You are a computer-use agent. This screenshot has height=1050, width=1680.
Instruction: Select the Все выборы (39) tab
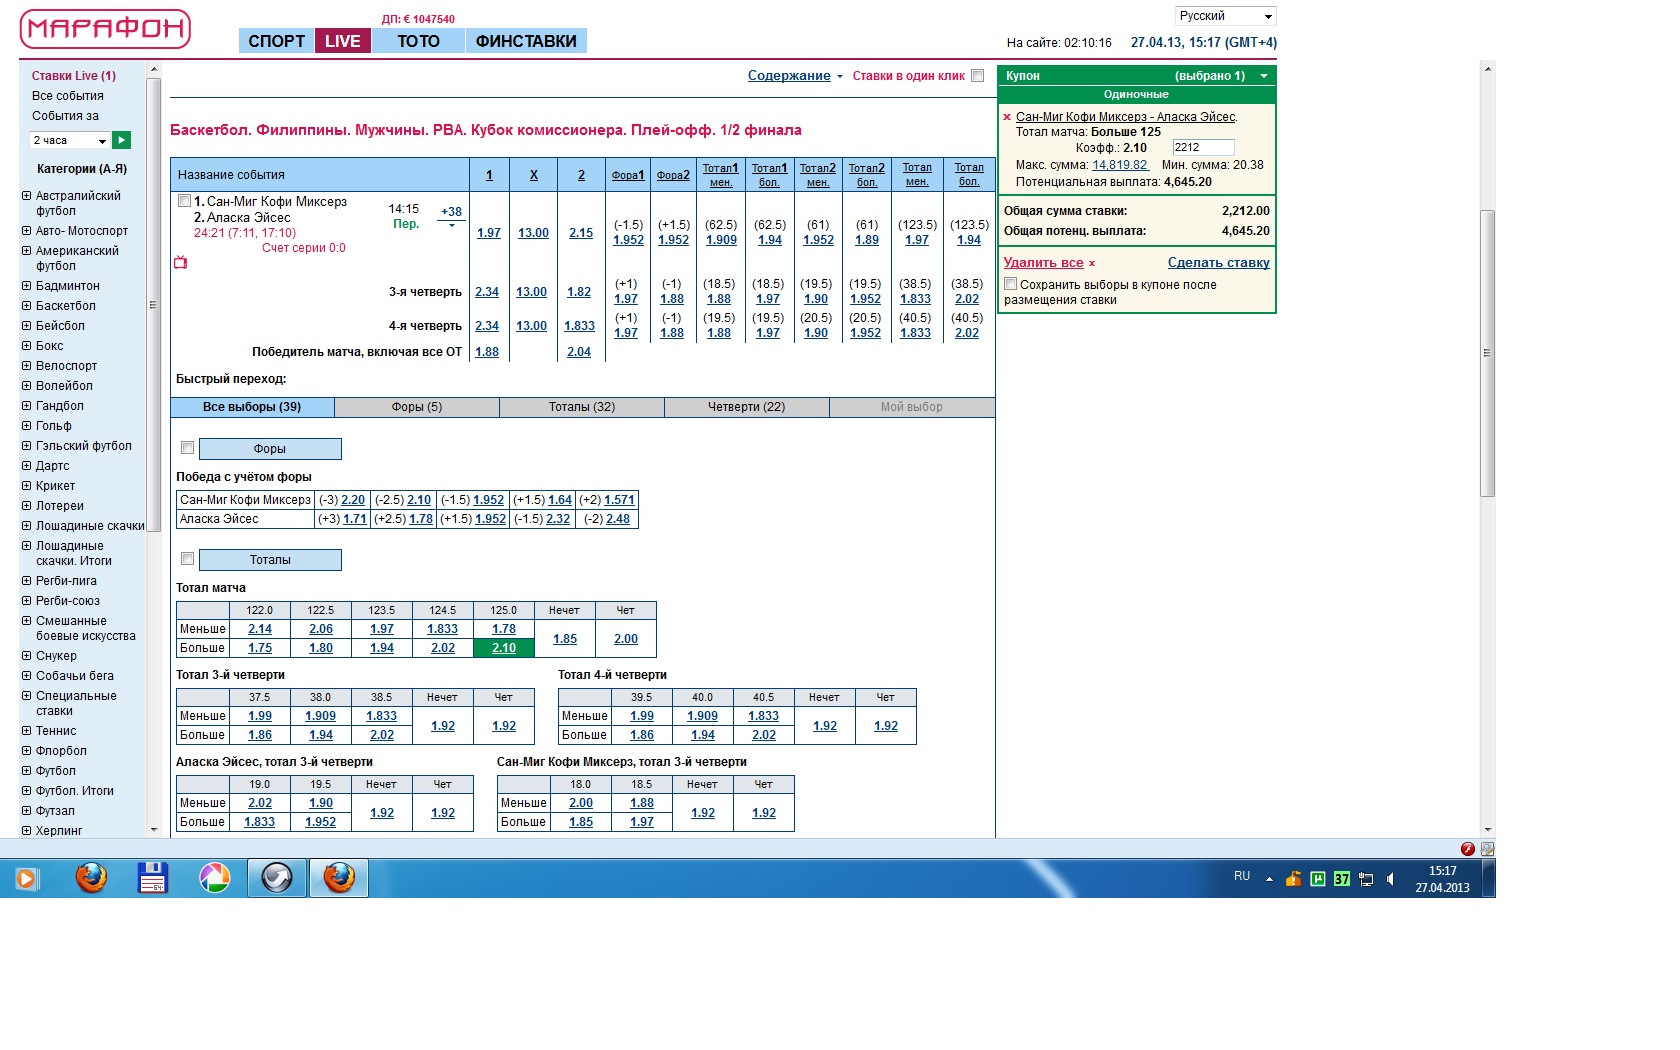[252, 407]
